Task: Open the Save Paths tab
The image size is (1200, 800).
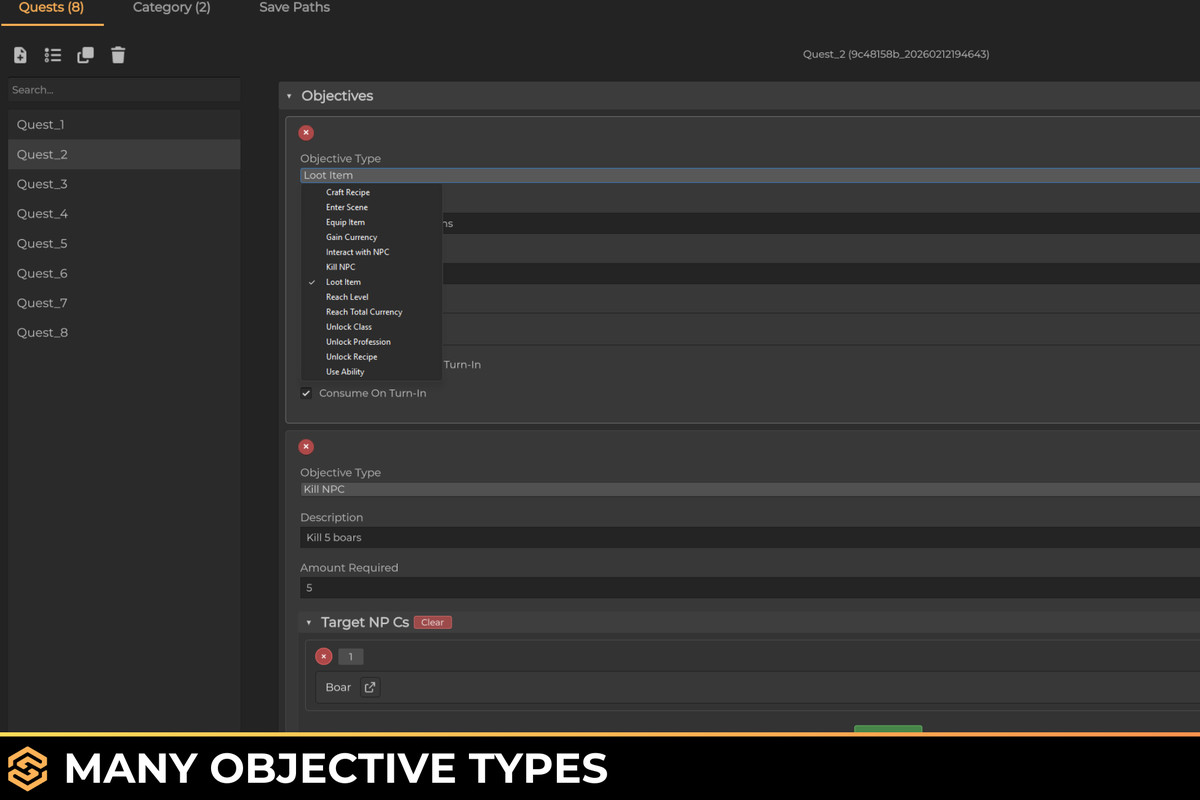Action: pyautogui.click(x=294, y=8)
